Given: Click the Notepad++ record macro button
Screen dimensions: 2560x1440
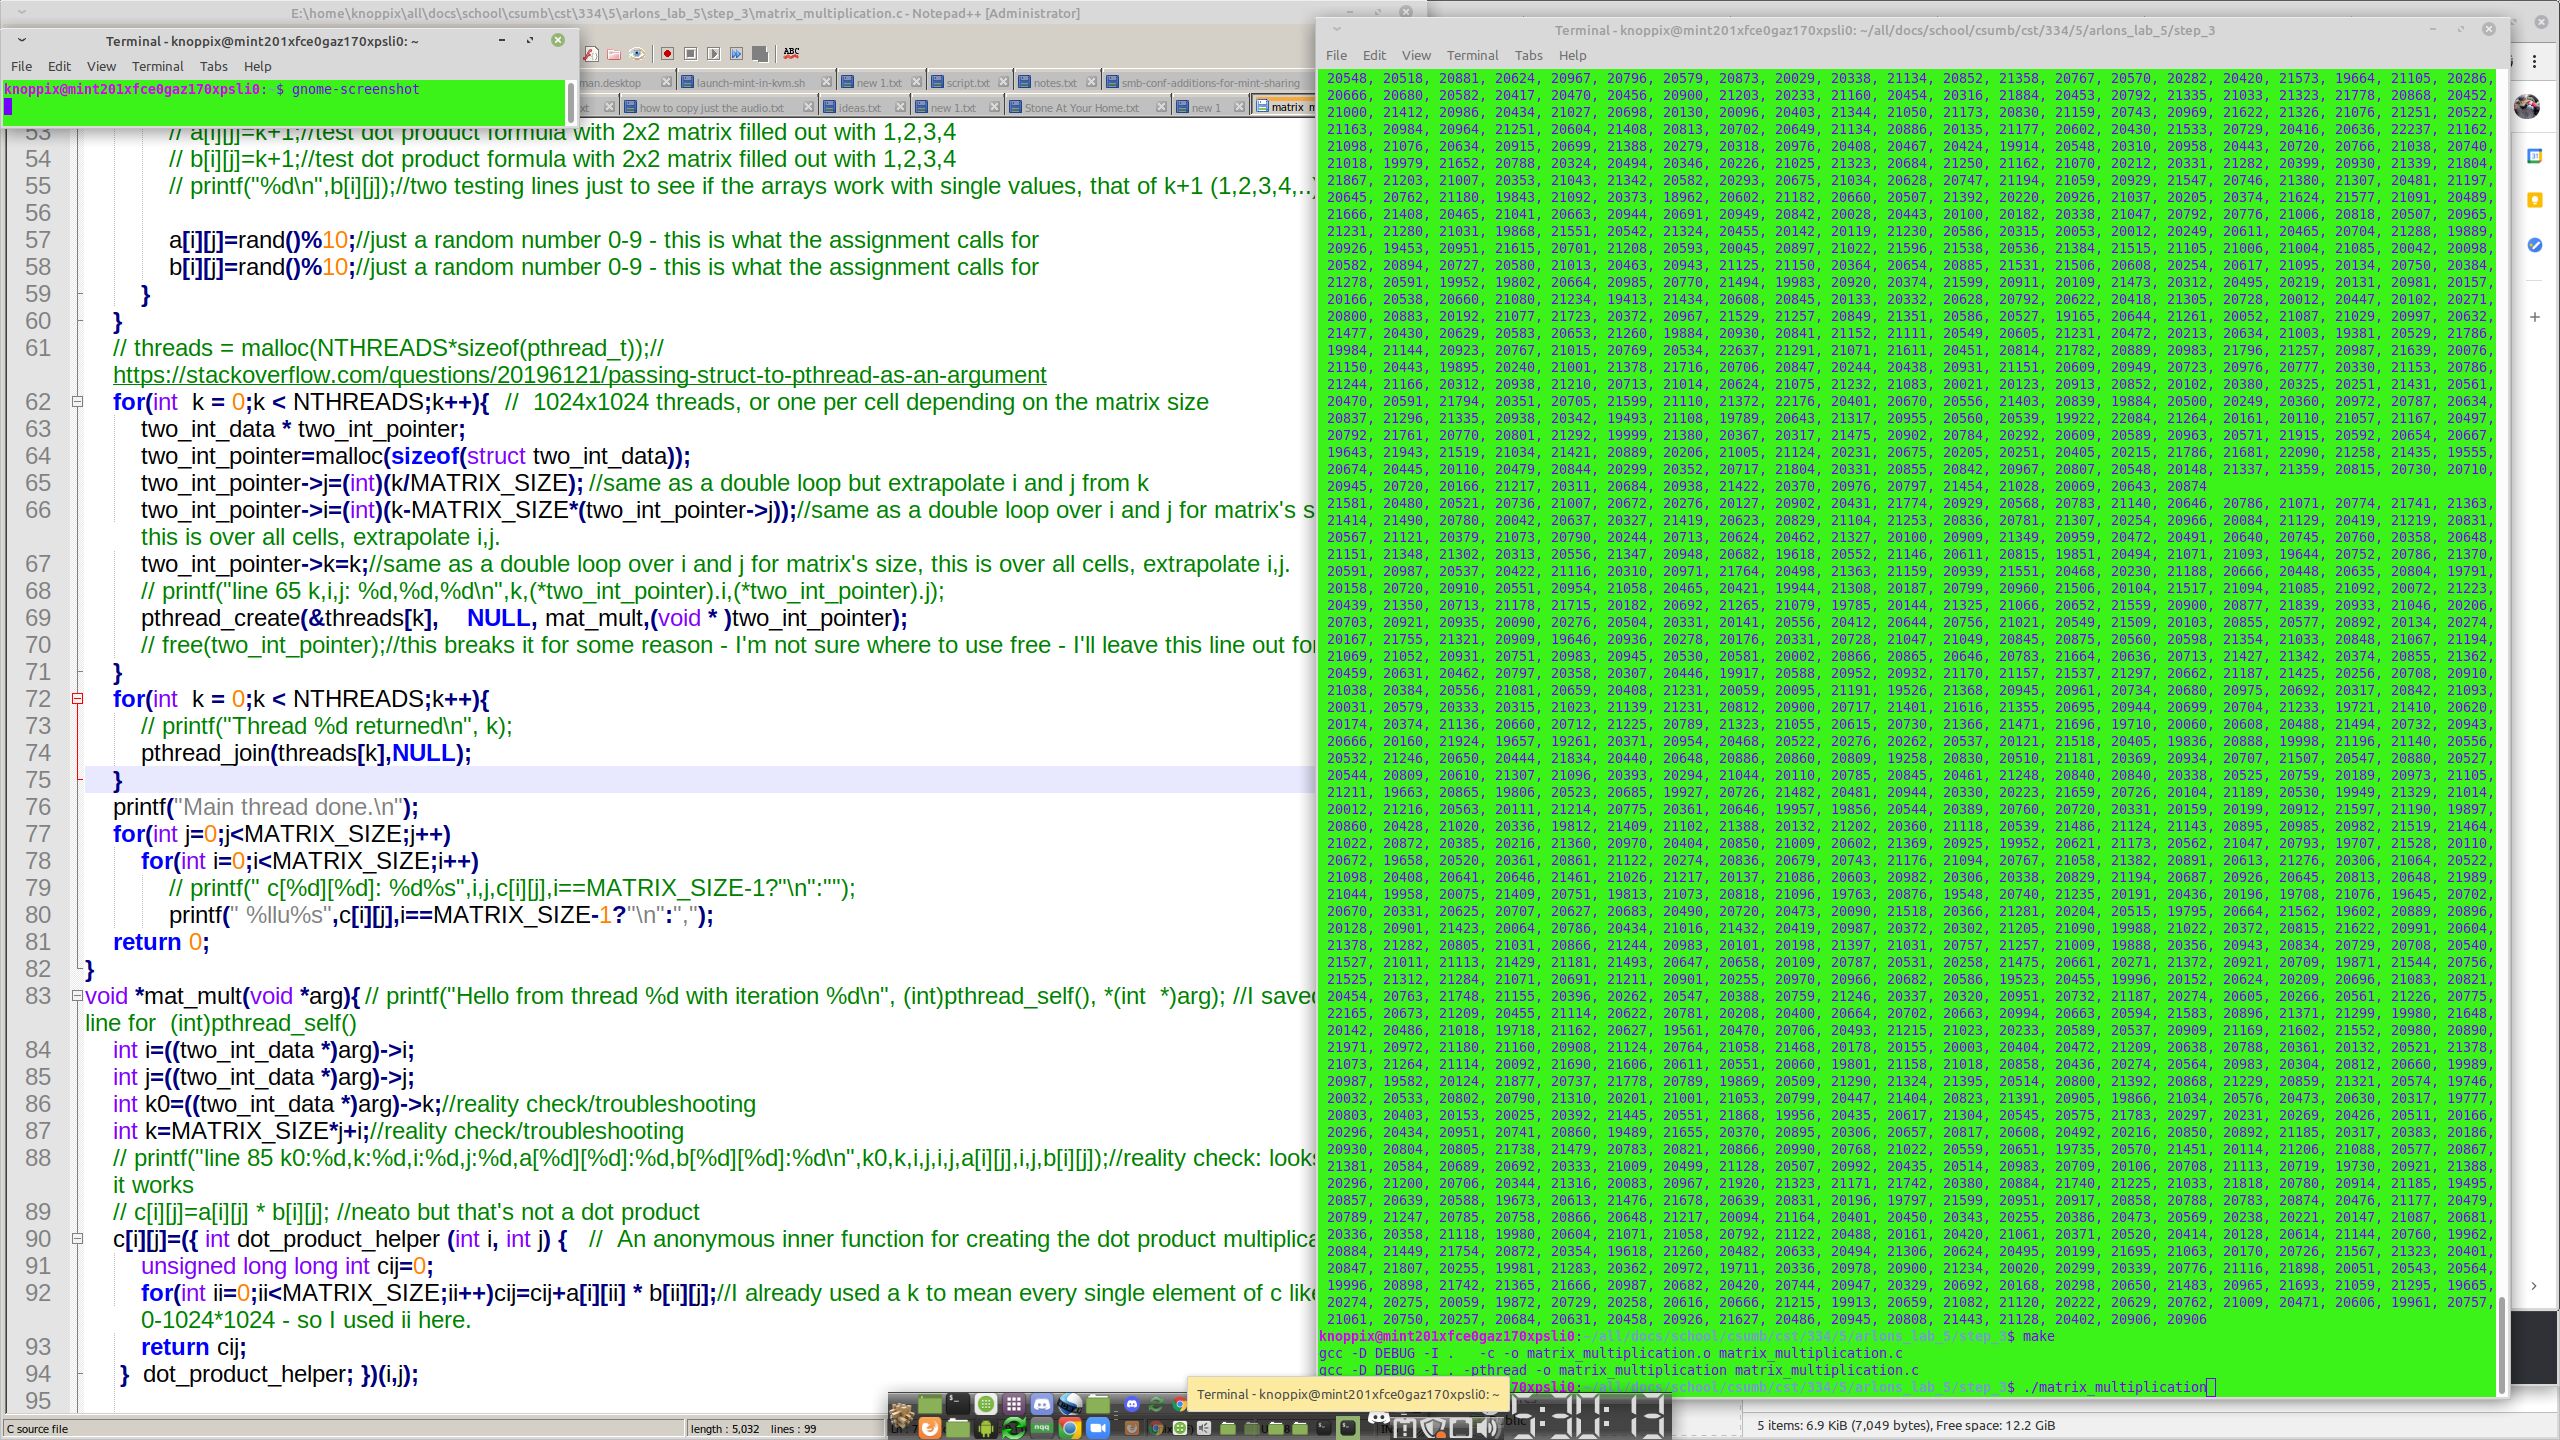Looking at the screenshot, I should click(x=667, y=54).
